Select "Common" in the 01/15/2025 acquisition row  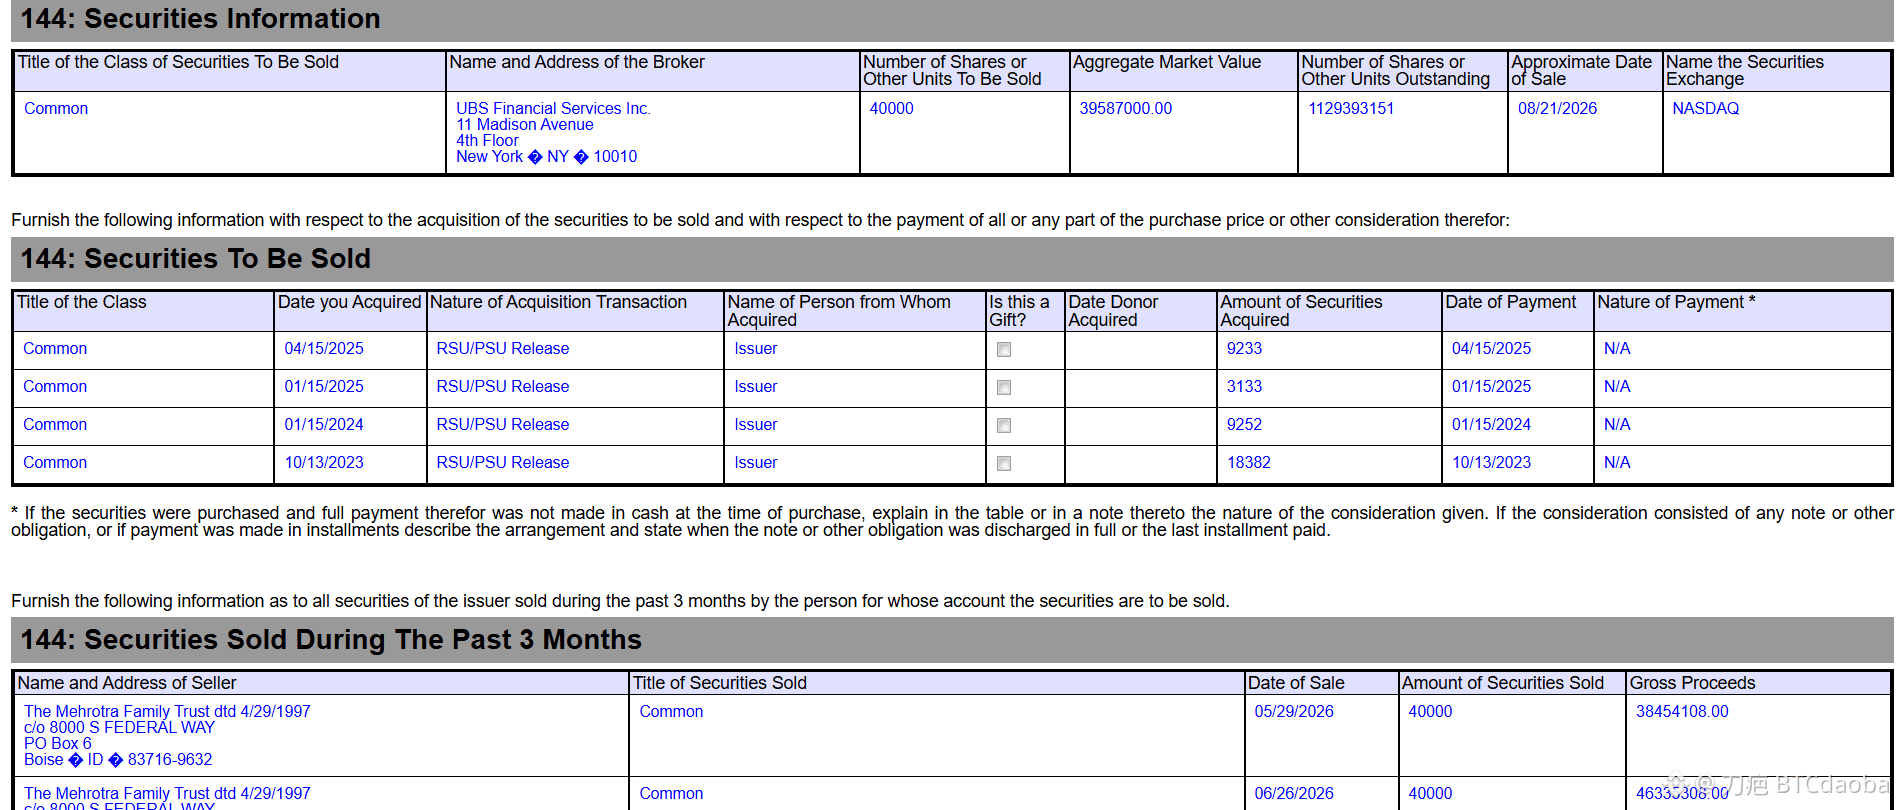coord(55,386)
